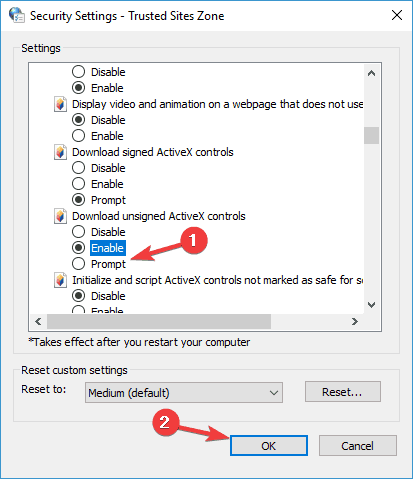Confirm settings with the OK button
Viewport: 413px width, 479px height.
(x=269, y=446)
